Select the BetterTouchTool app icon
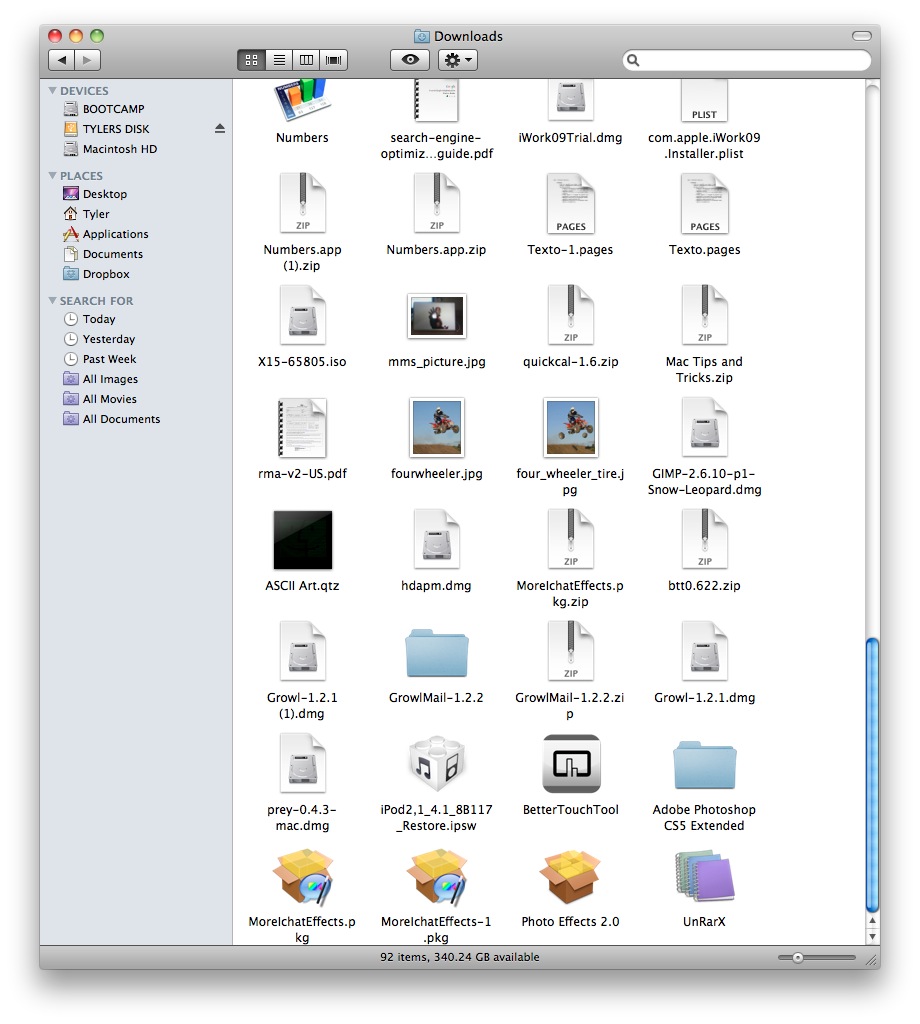The height and width of the screenshot is (1024, 920). [x=571, y=763]
